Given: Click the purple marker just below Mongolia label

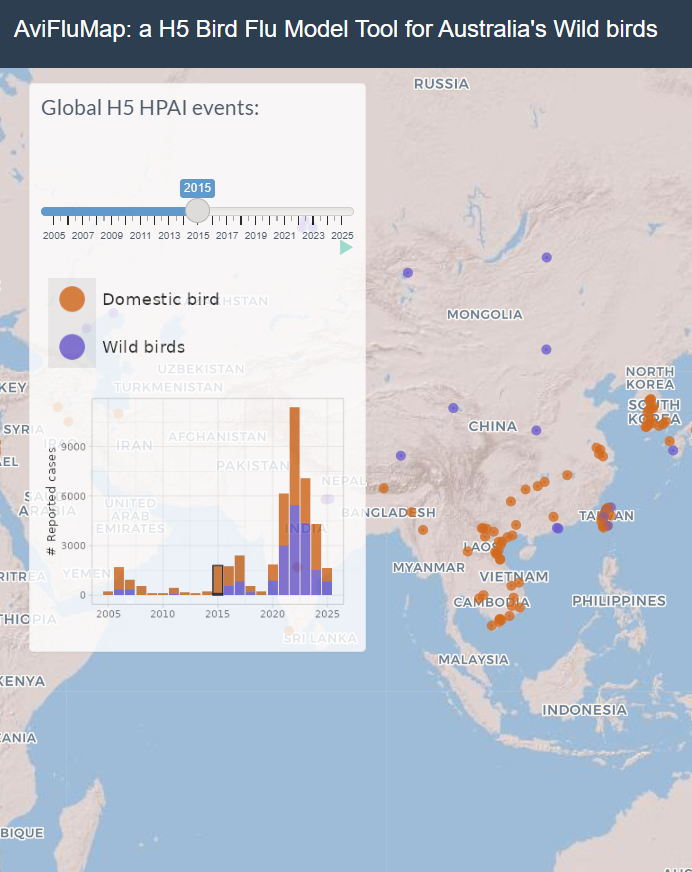Looking at the screenshot, I should [546, 349].
